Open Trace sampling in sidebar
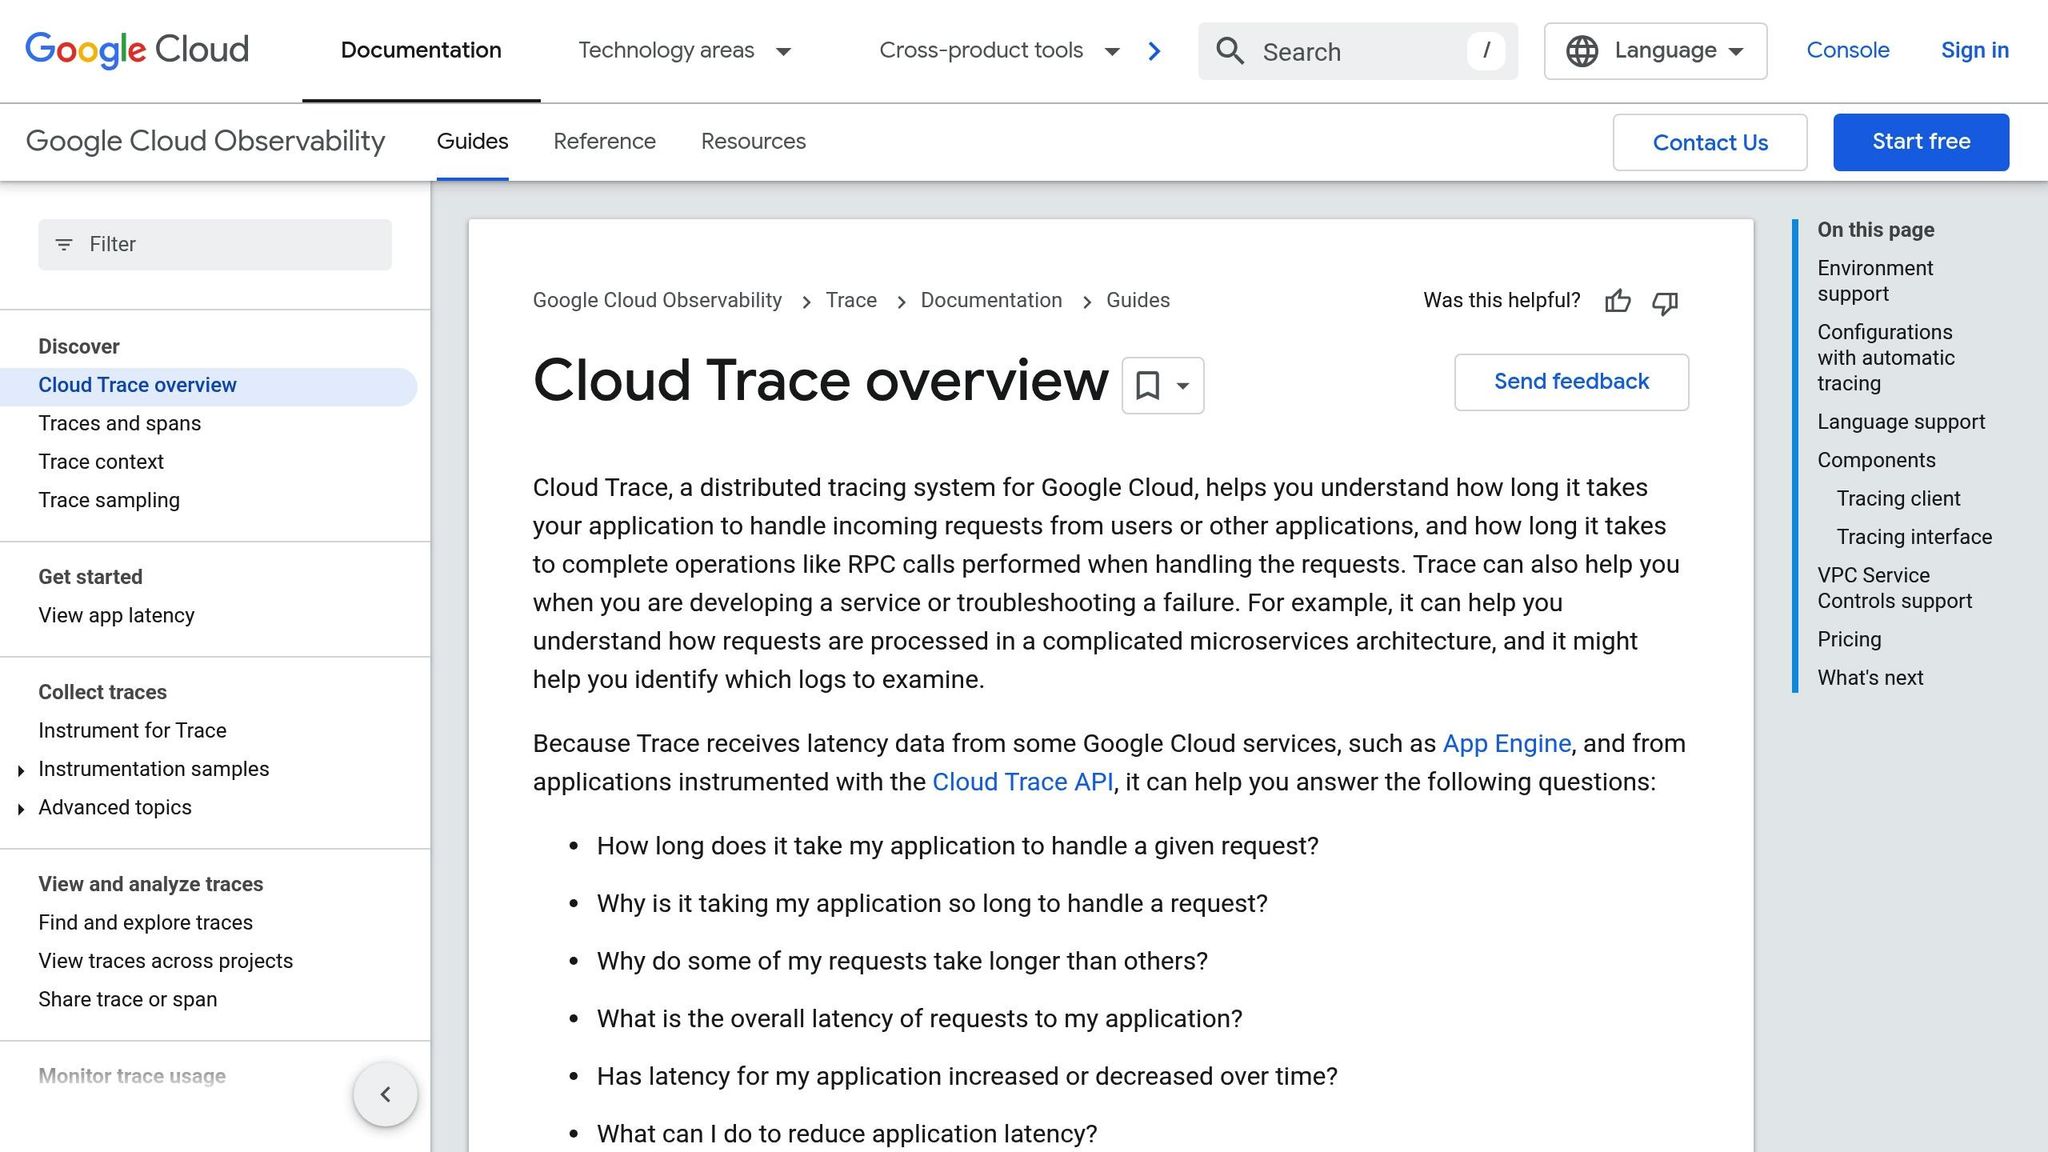 [109, 501]
